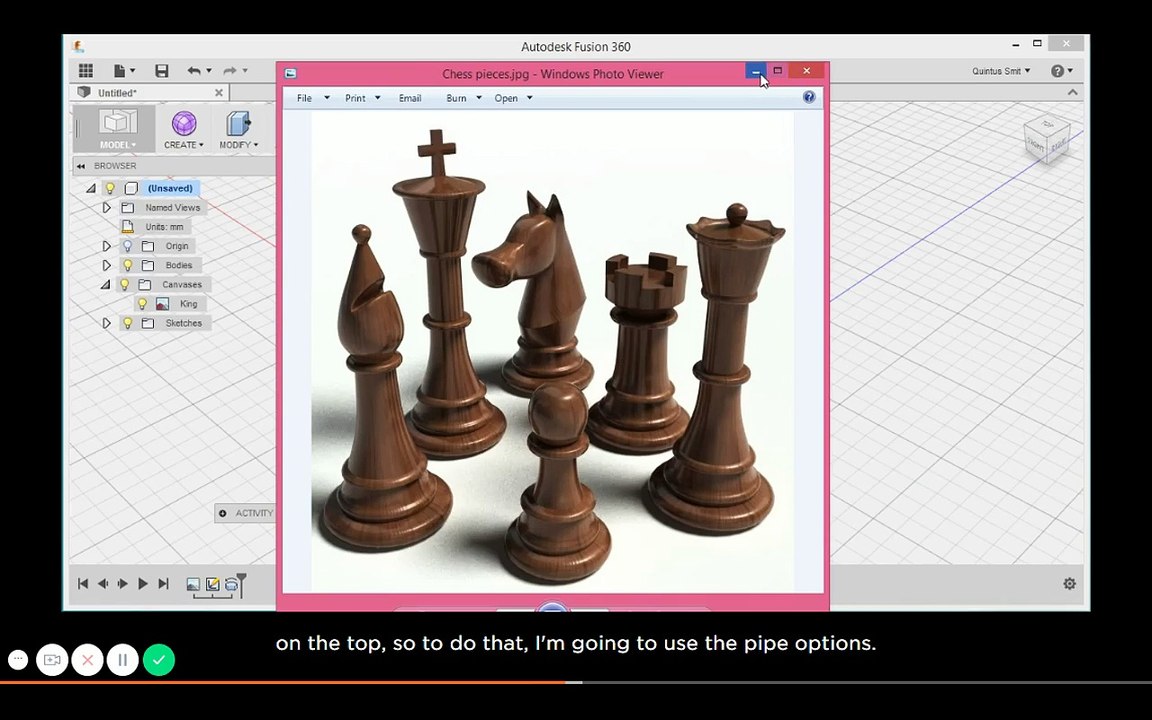Viewport: 1152px width, 720px height.
Task: Collapse the toolbar with the chevron arrow
Action: (1073, 93)
